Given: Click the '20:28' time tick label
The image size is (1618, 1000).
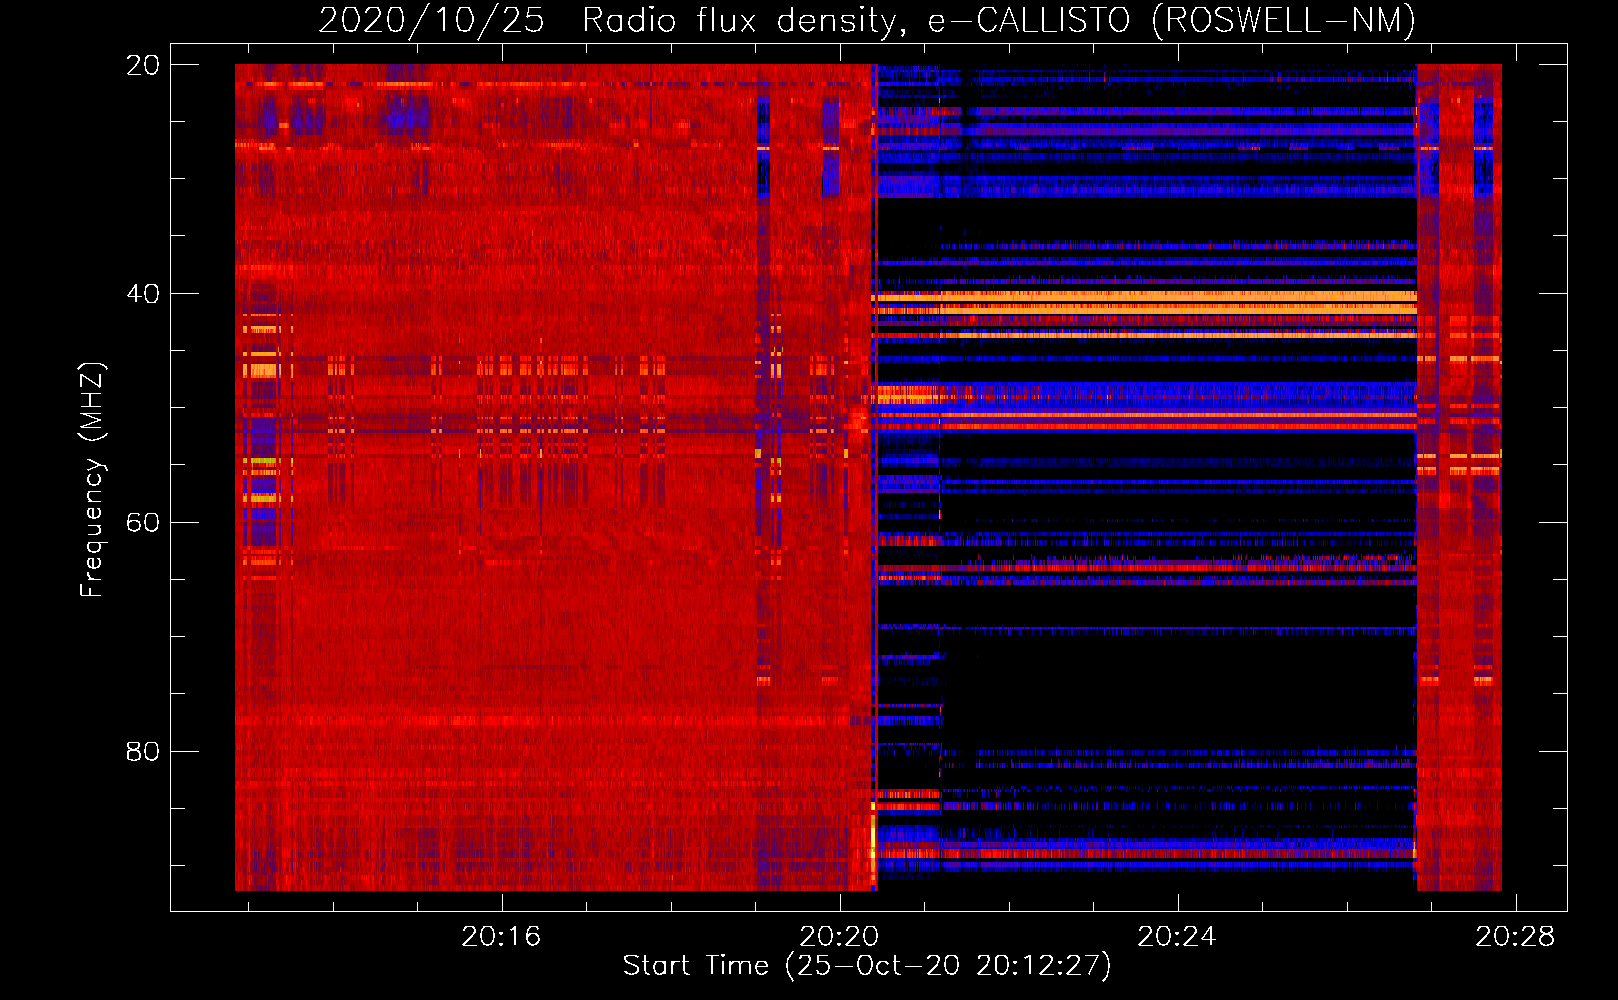Looking at the screenshot, I should (x=1515, y=936).
